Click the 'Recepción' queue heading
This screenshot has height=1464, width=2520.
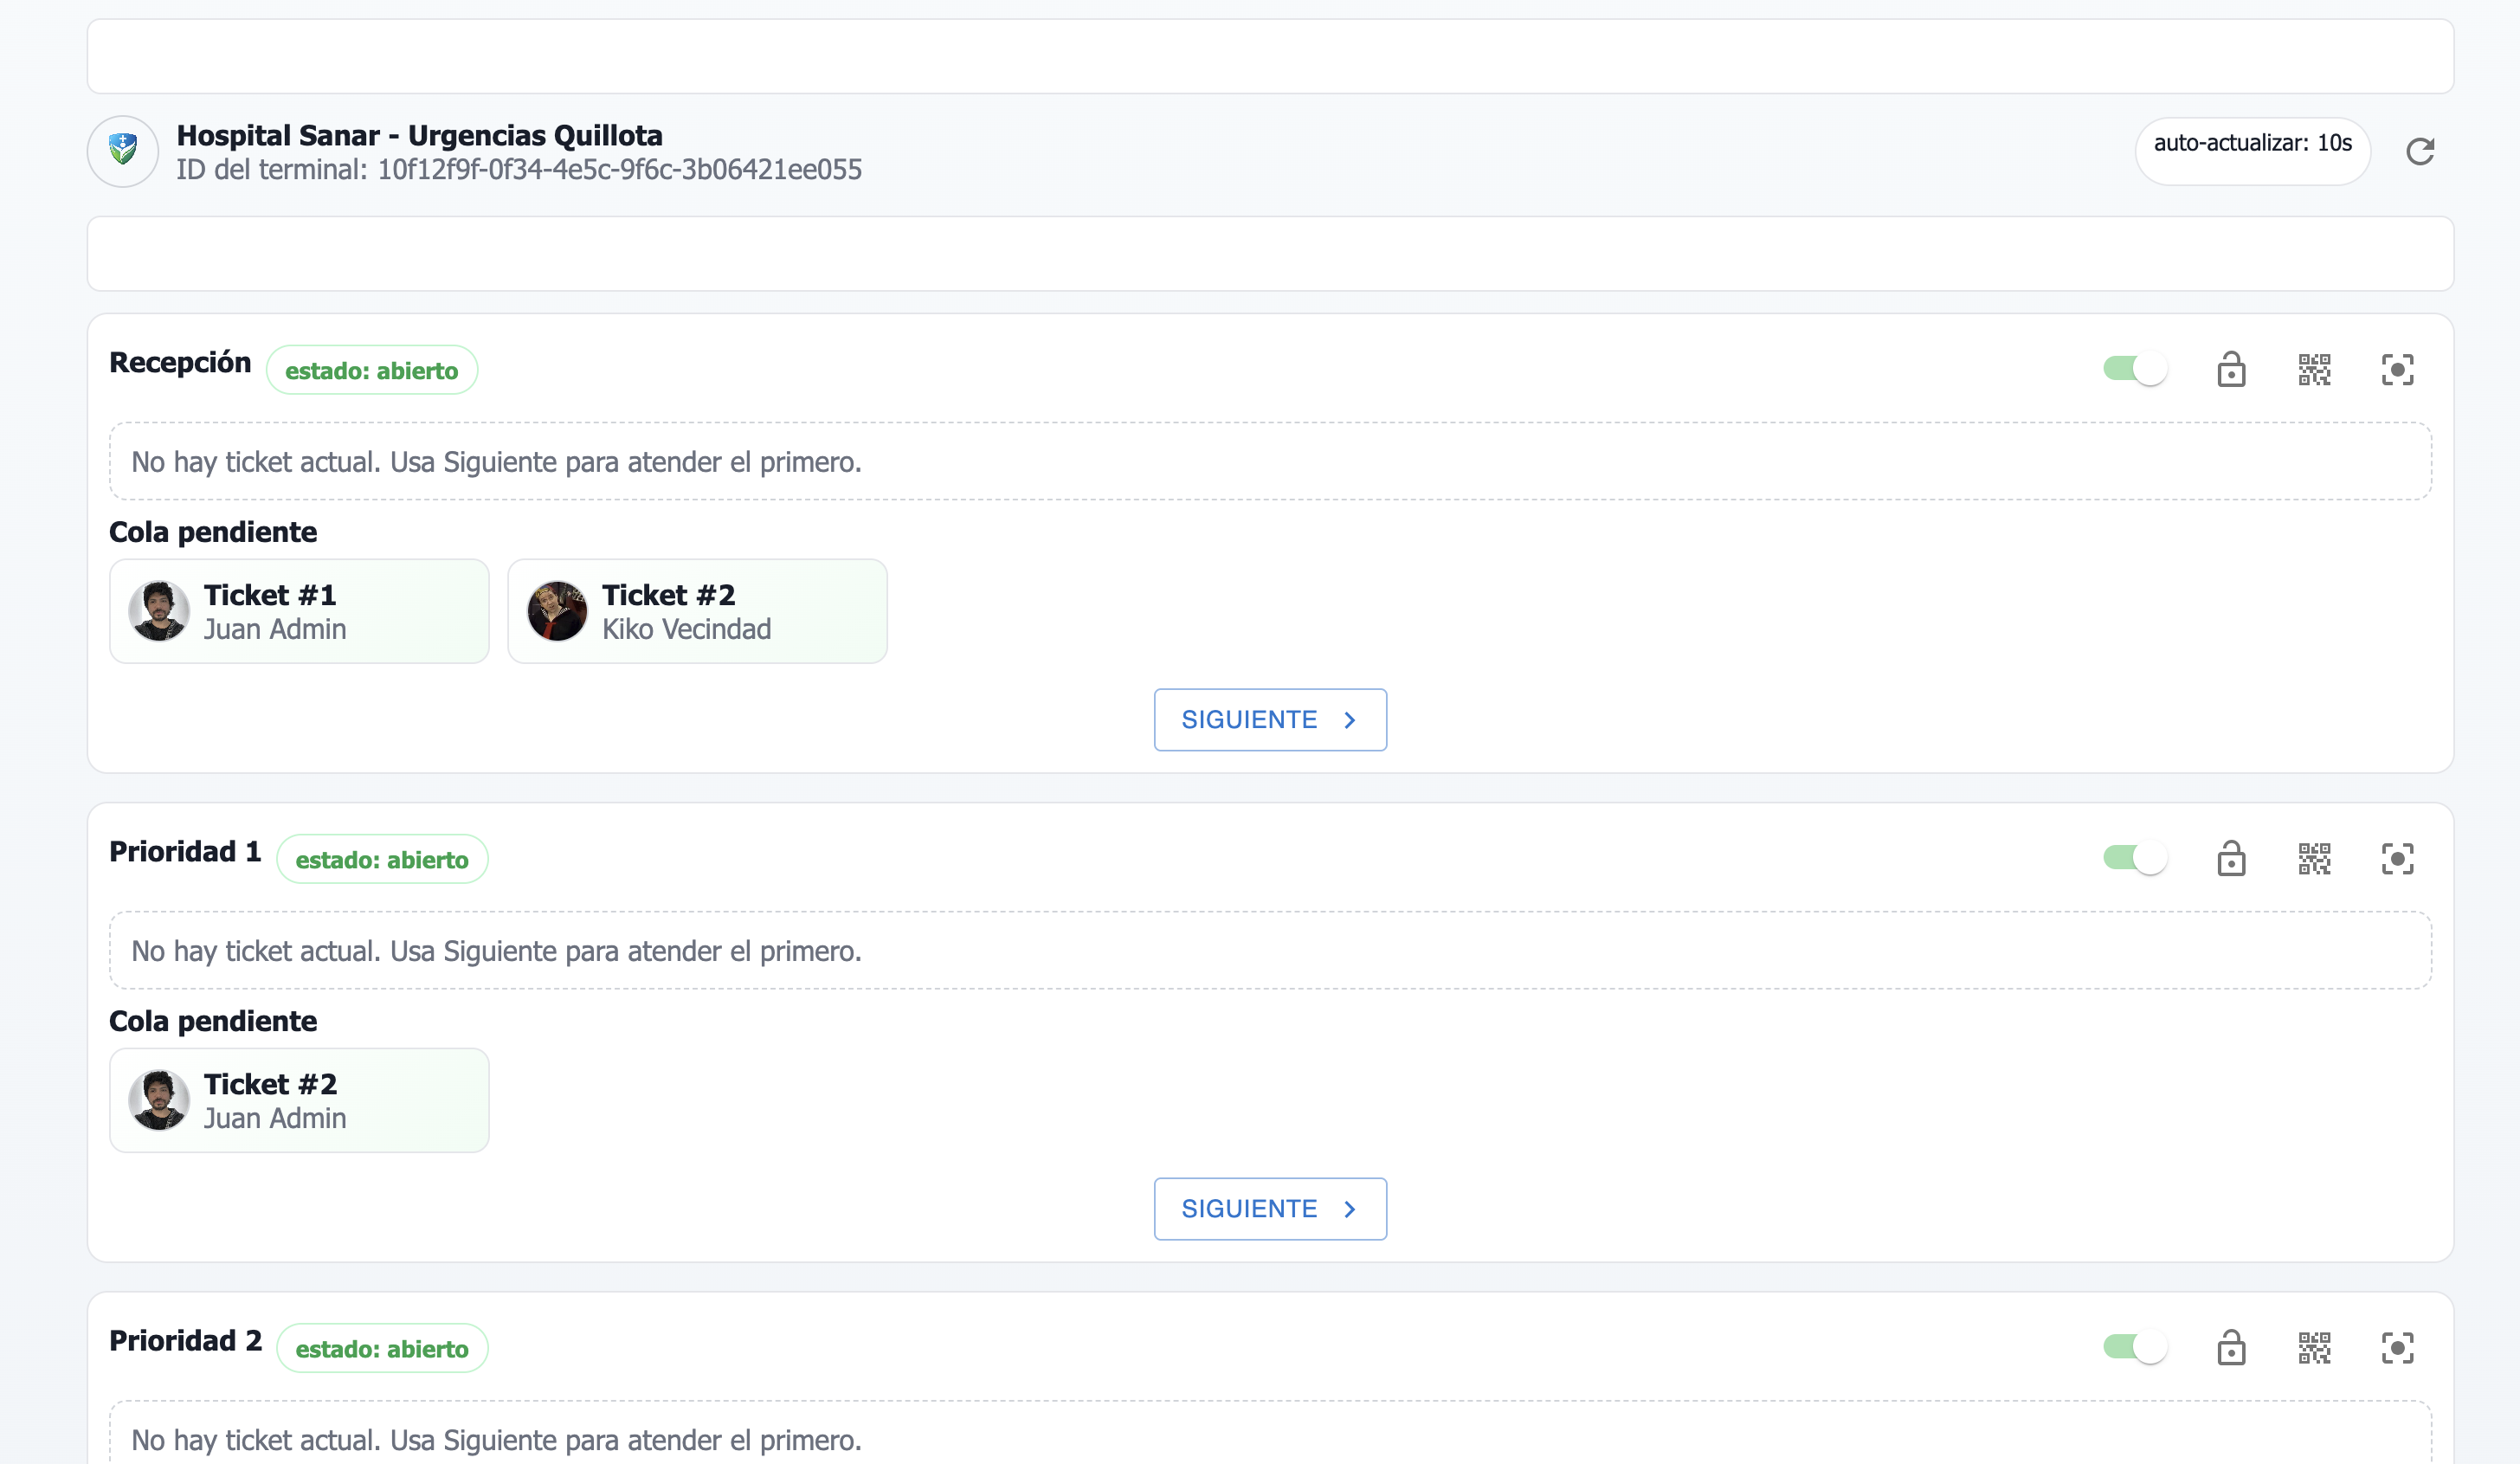click(x=180, y=362)
